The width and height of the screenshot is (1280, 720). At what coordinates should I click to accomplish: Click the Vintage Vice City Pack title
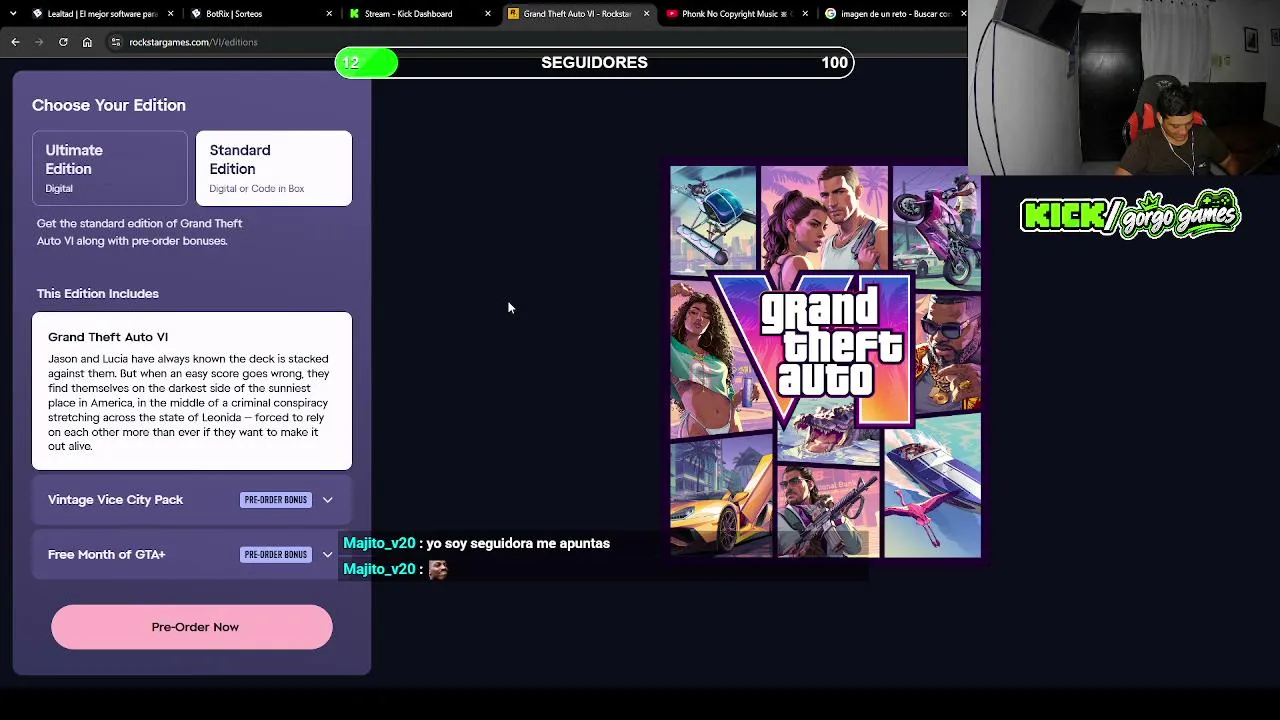click(x=115, y=500)
